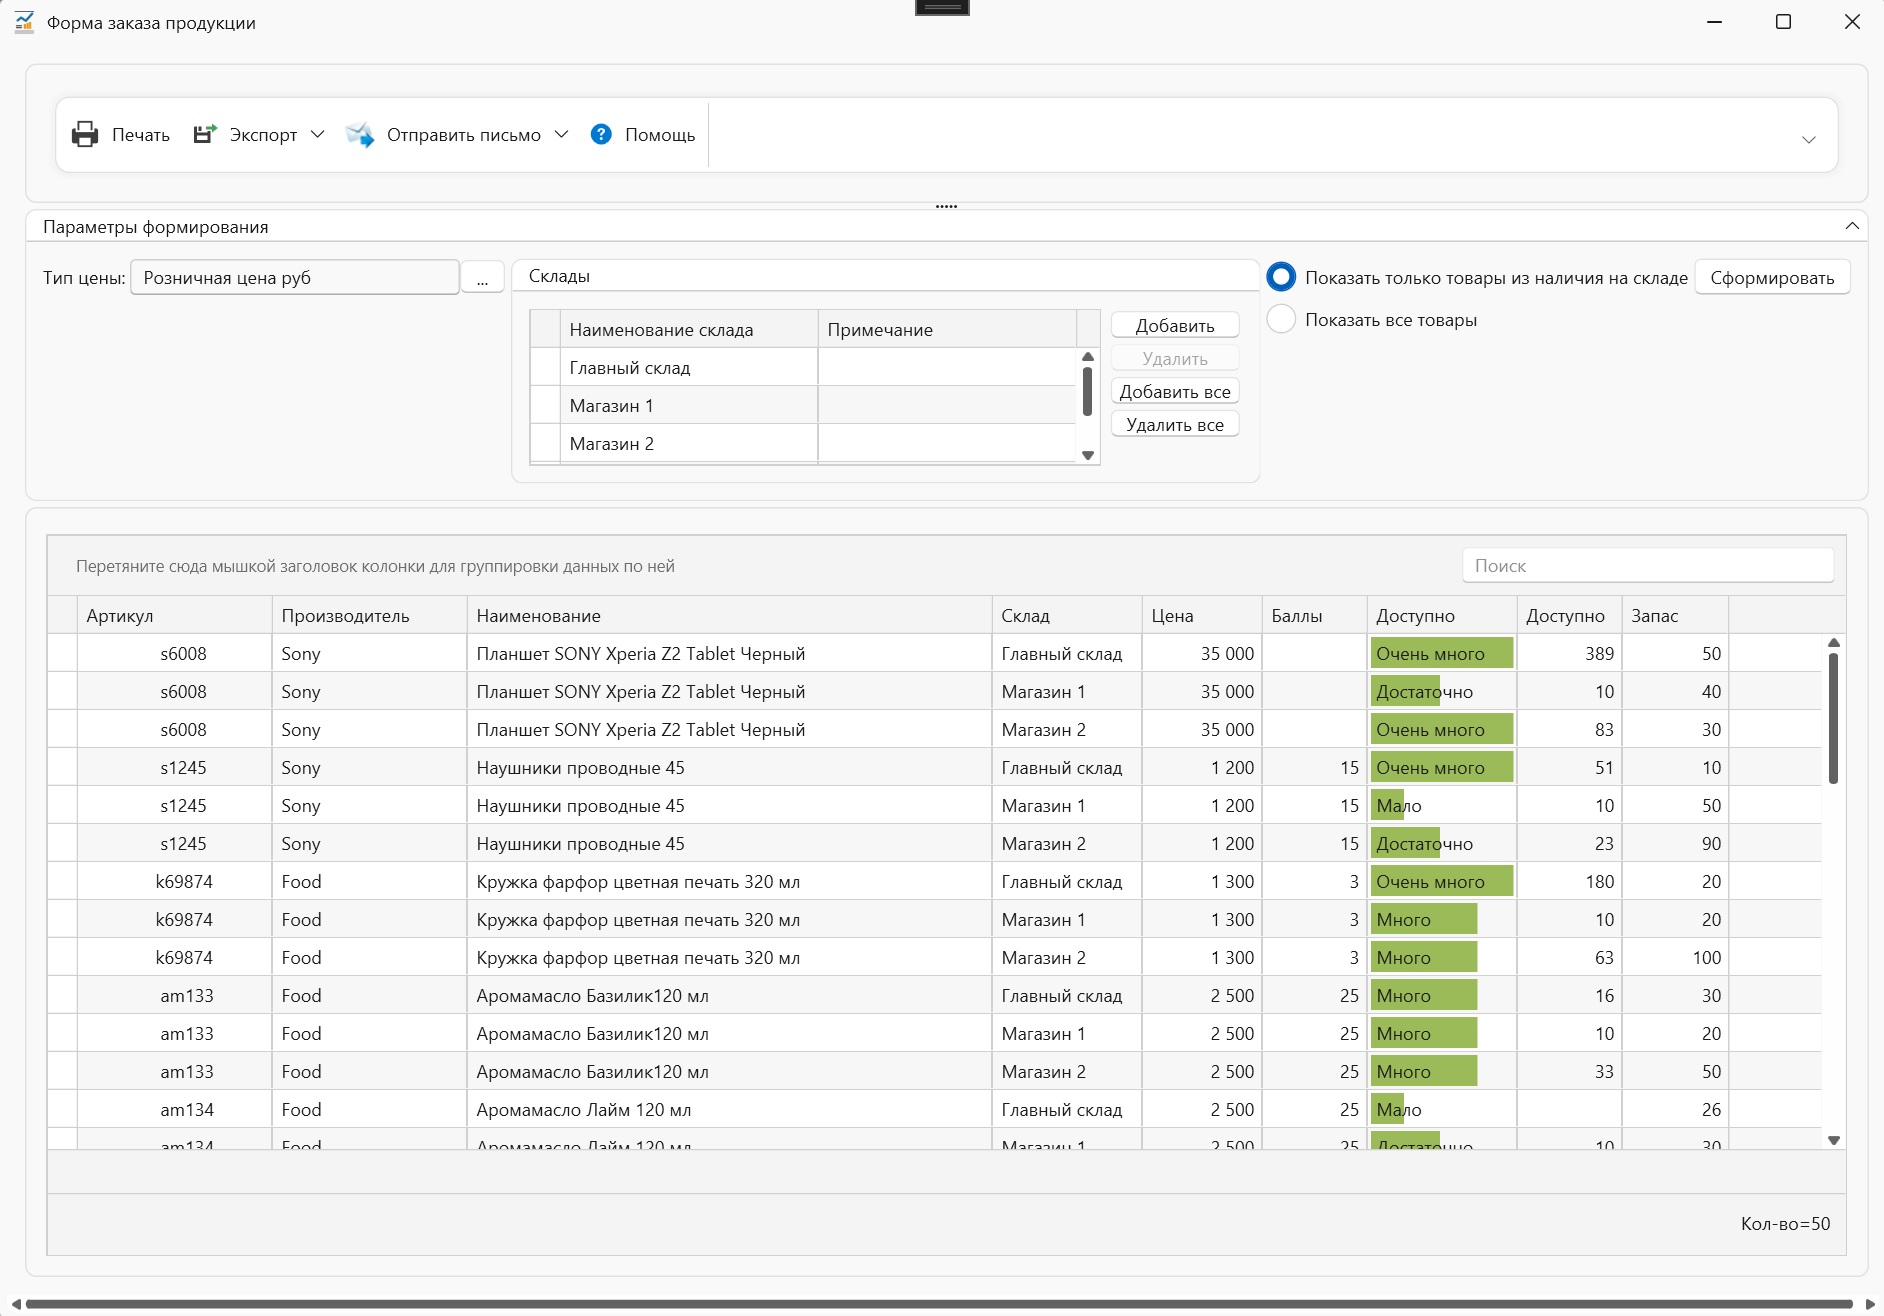Click the Помощь toolbar label

point(660,134)
